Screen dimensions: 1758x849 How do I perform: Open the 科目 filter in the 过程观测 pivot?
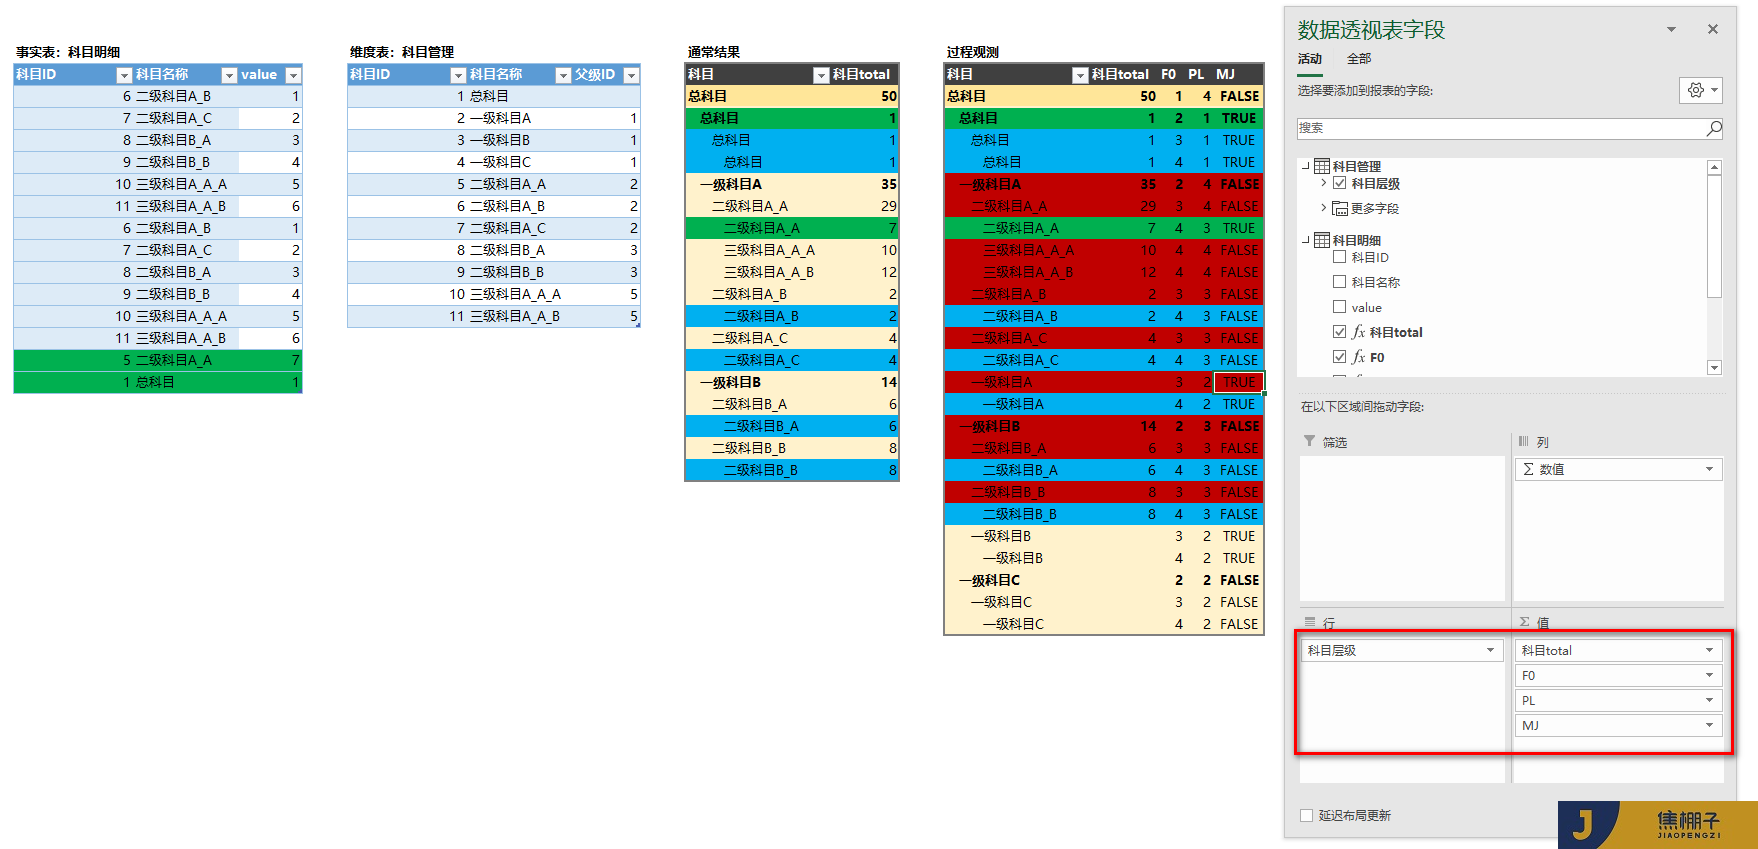[1080, 75]
